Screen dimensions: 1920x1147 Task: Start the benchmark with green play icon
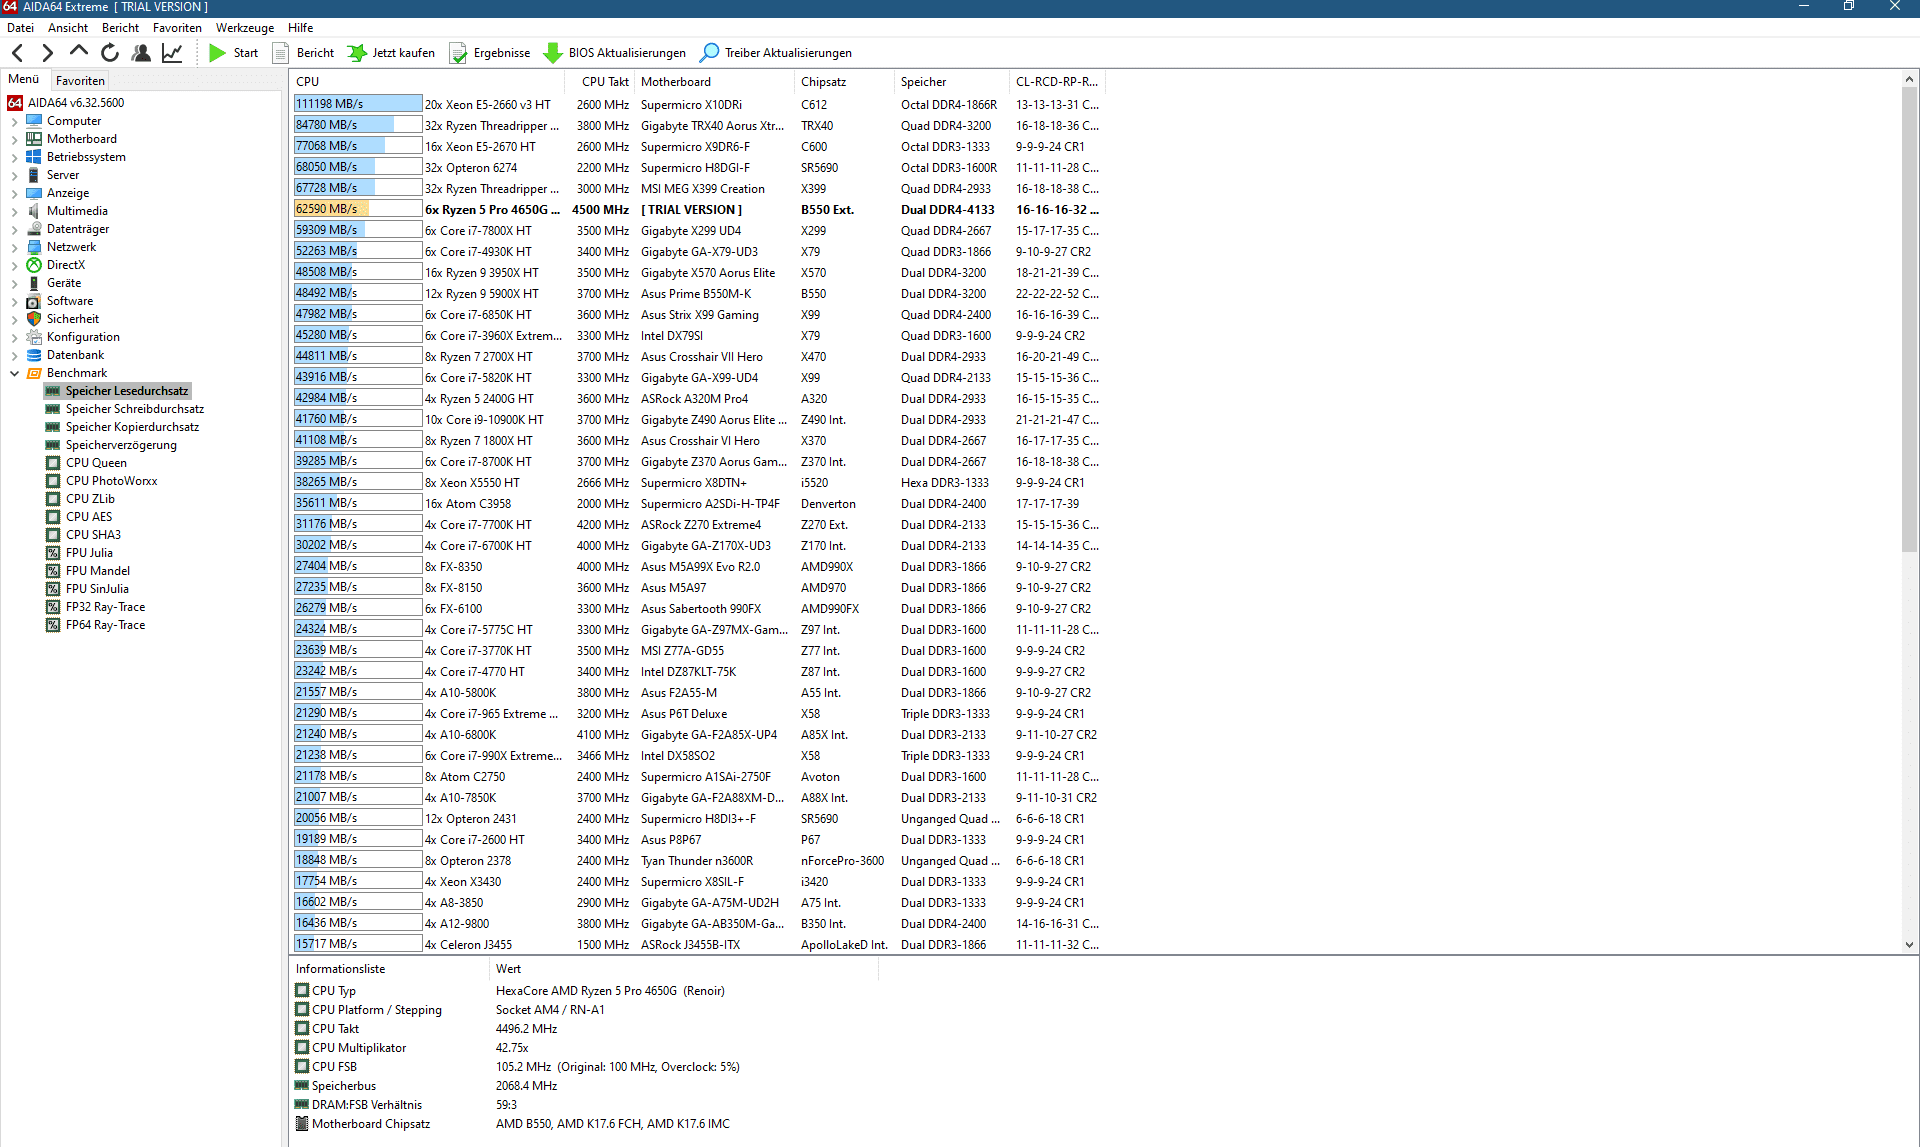217,53
